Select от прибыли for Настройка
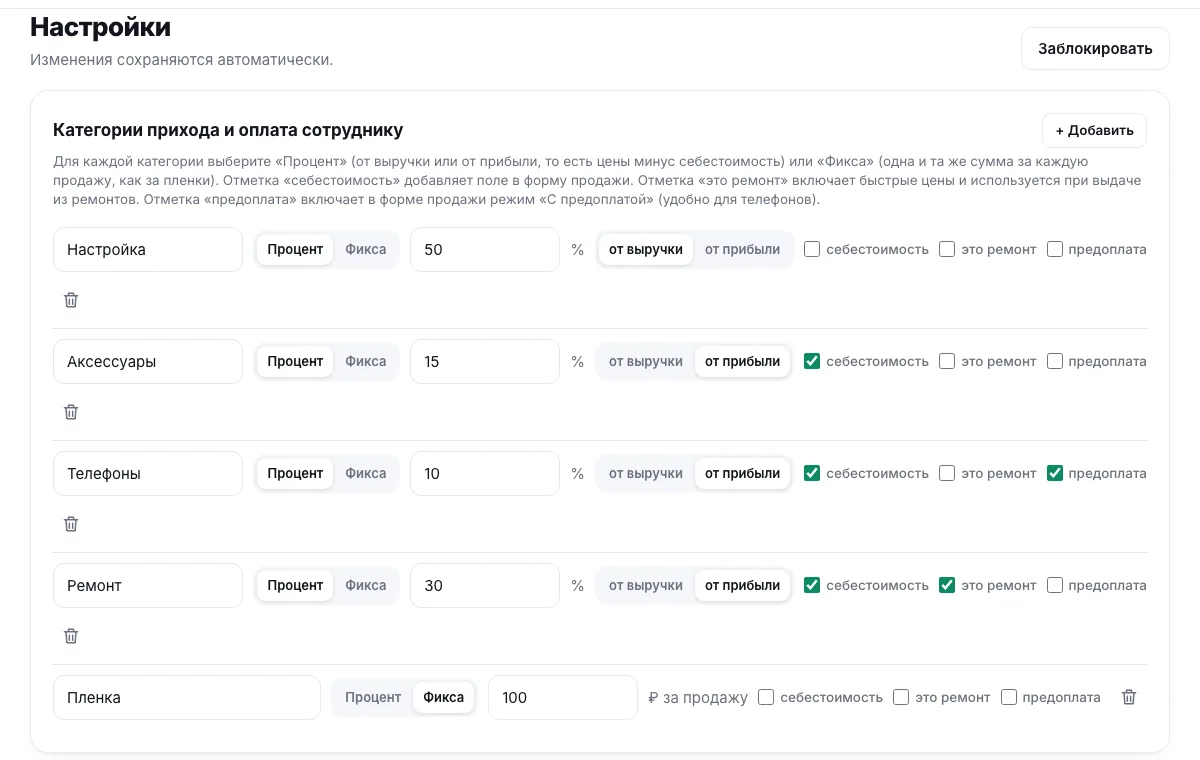Screen dimensions: 1200x760 click(742, 250)
